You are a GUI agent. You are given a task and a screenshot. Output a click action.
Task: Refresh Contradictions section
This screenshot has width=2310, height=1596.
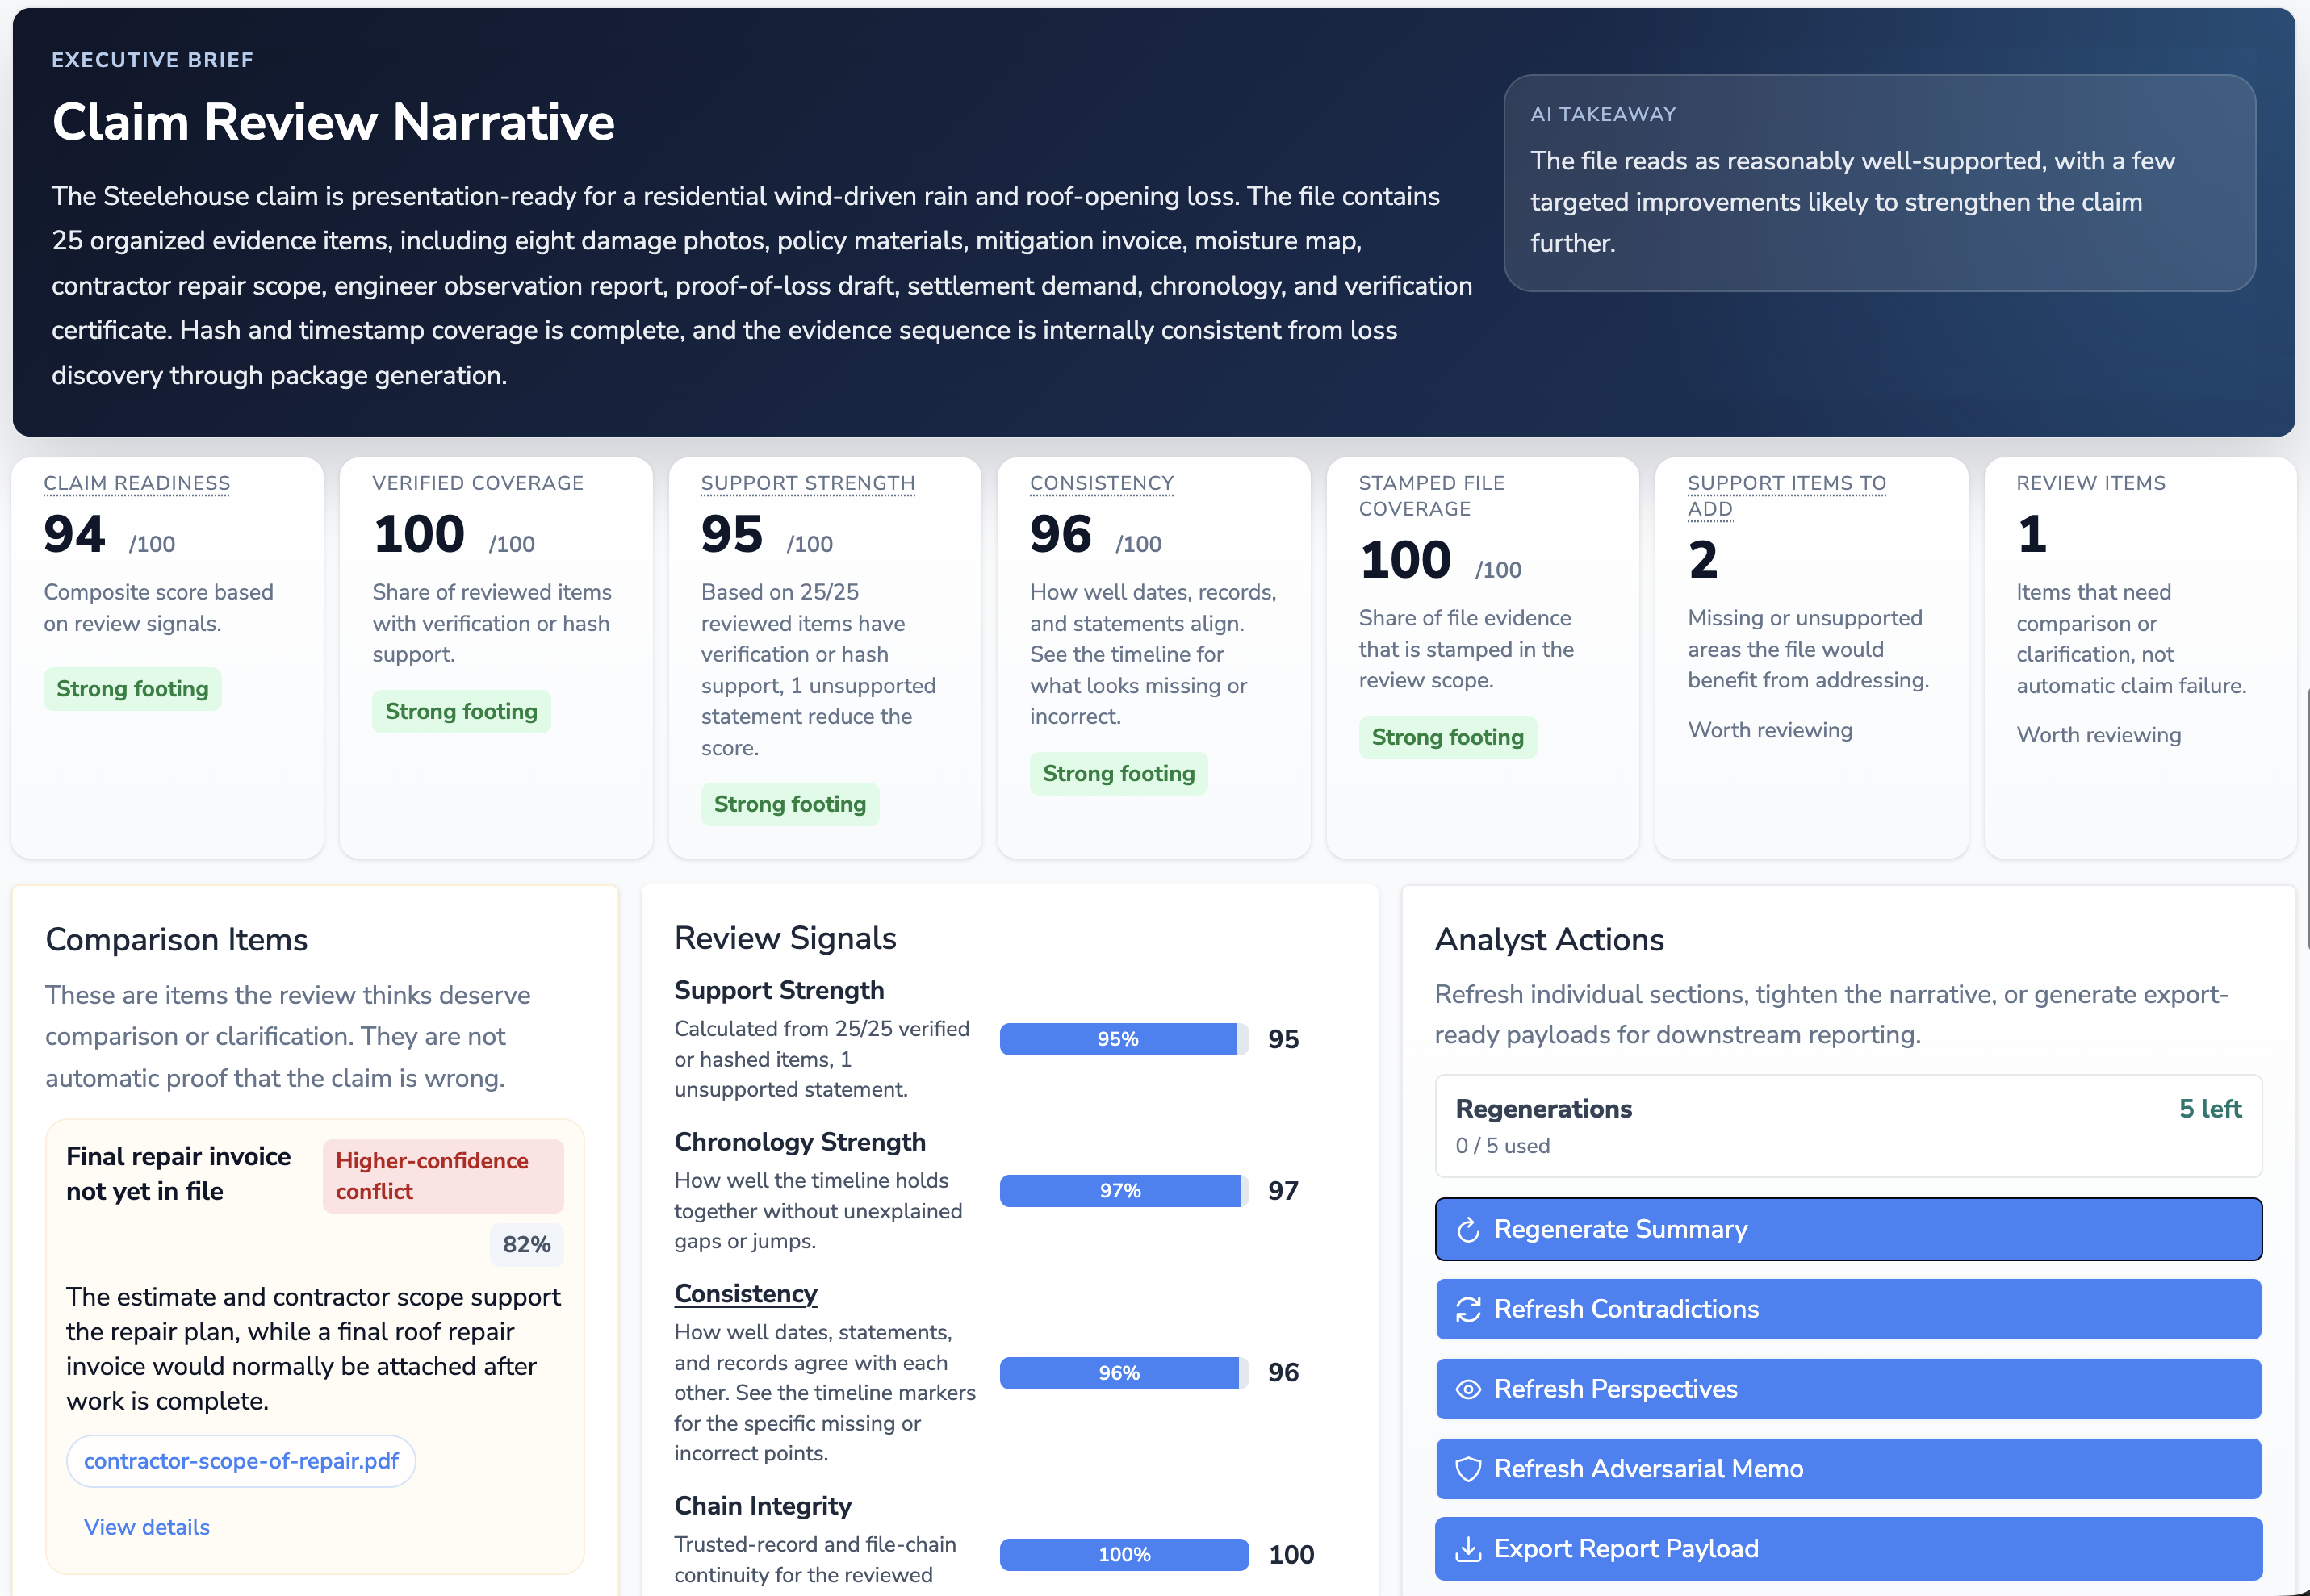coord(1848,1309)
